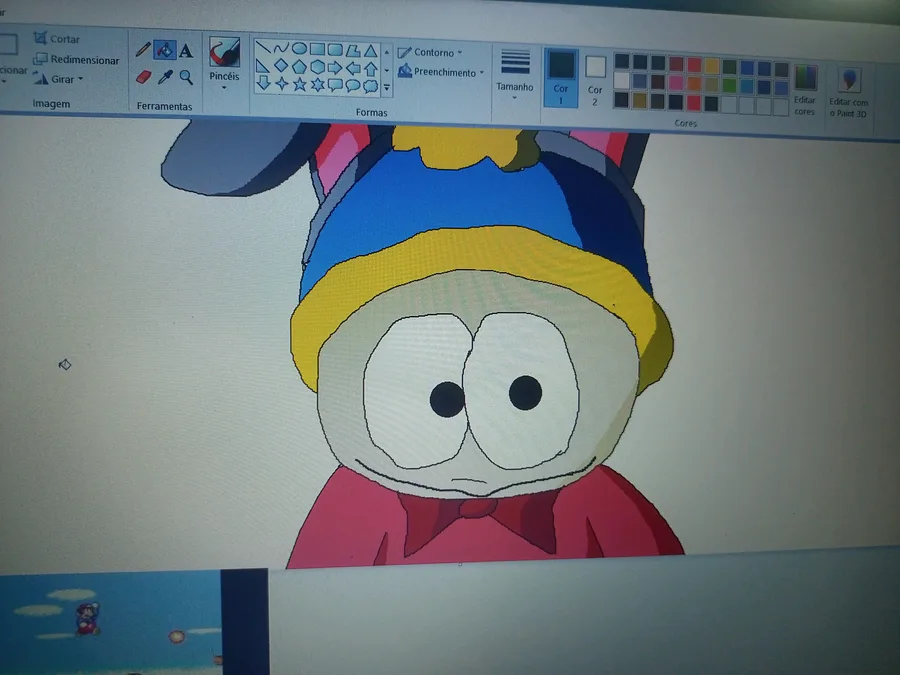Choose the Polygon shape

[353, 51]
